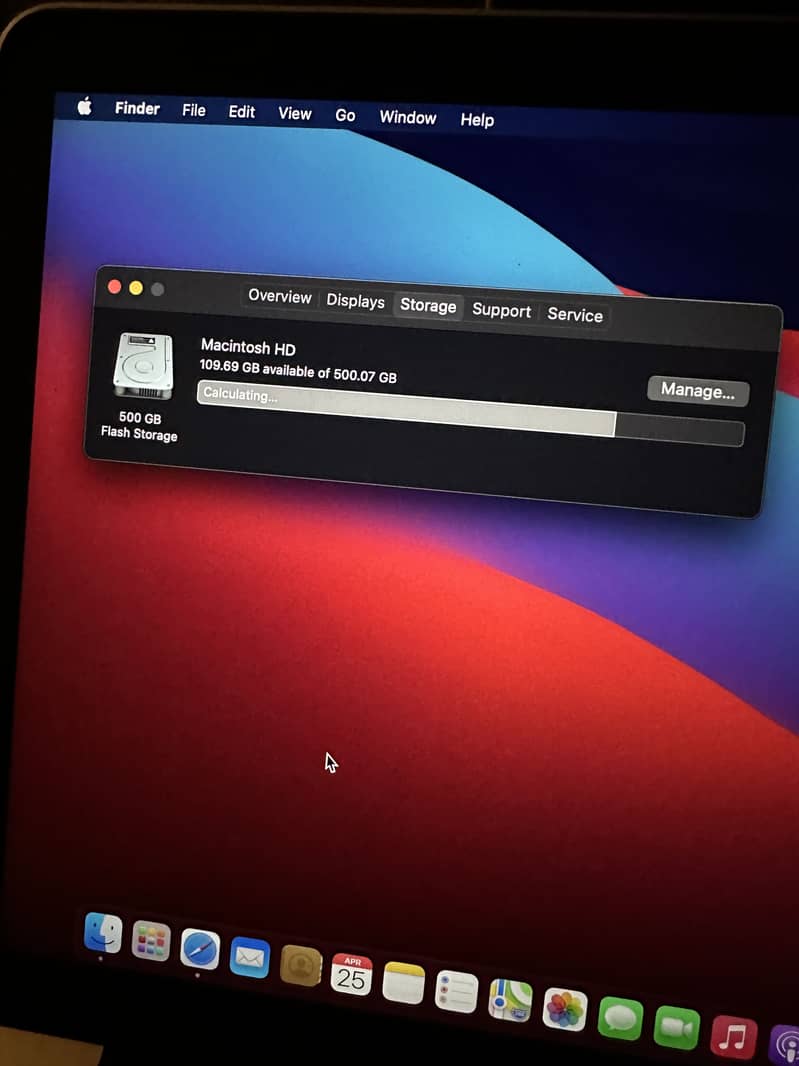Open the Finder menu
Screen dimensions: 799x1066
tap(137, 108)
